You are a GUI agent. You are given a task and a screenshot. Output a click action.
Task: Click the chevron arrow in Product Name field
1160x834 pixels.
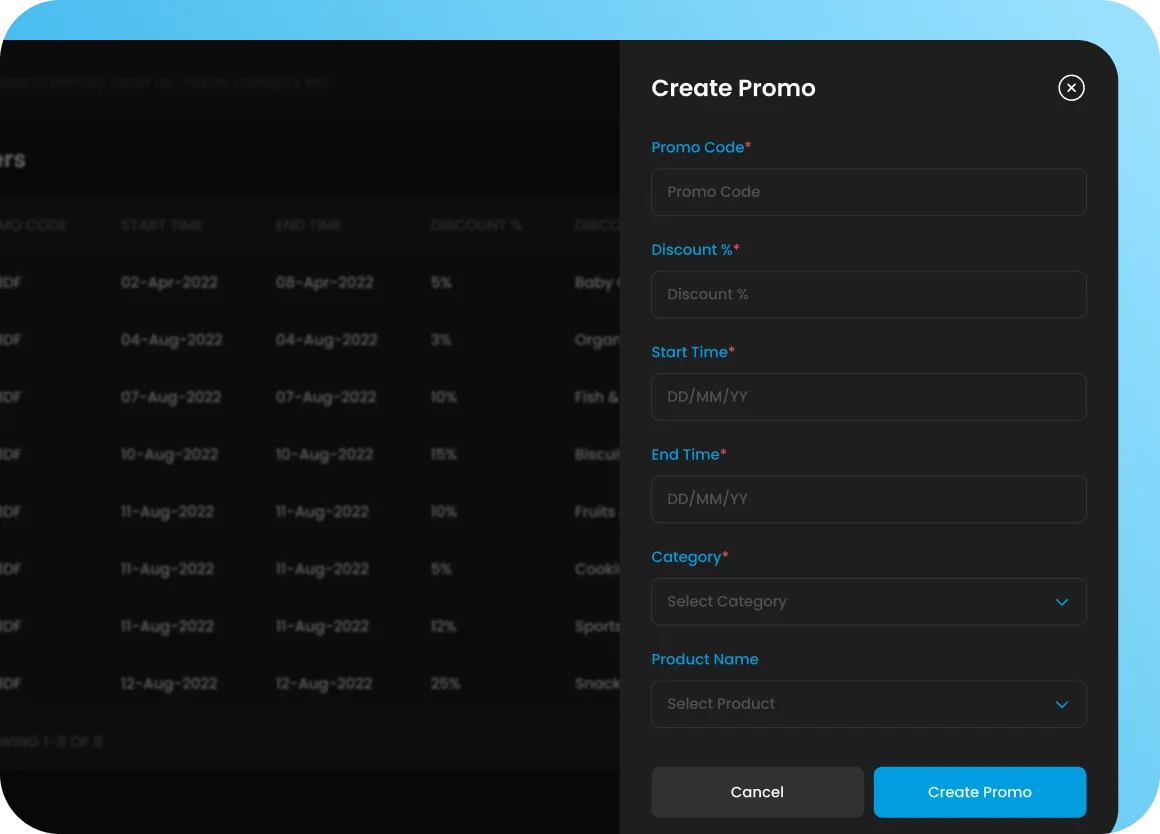point(1062,704)
